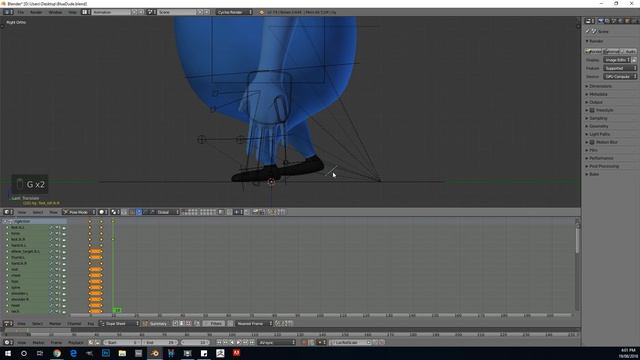Expand the Bake panel
Image resolution: width=640 pixels, height=360 pixels.
[x=594, y=174]
